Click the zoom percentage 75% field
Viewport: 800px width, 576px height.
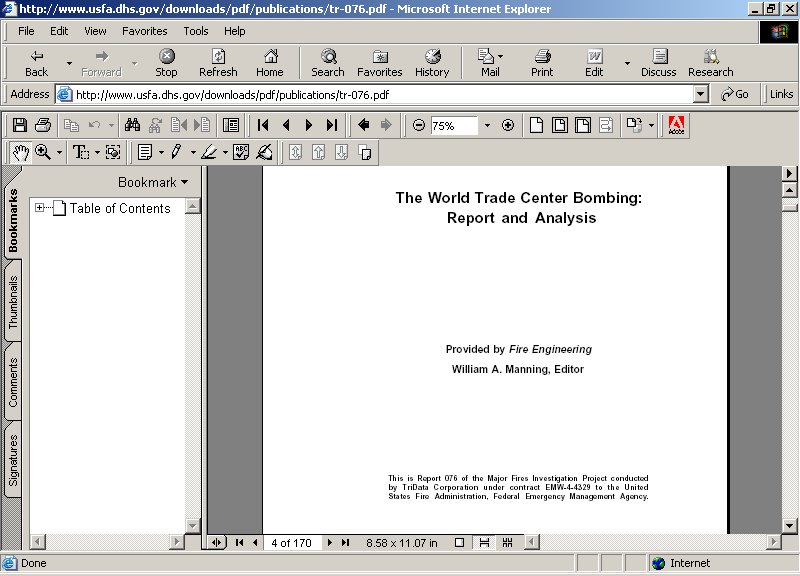point(454,126)
